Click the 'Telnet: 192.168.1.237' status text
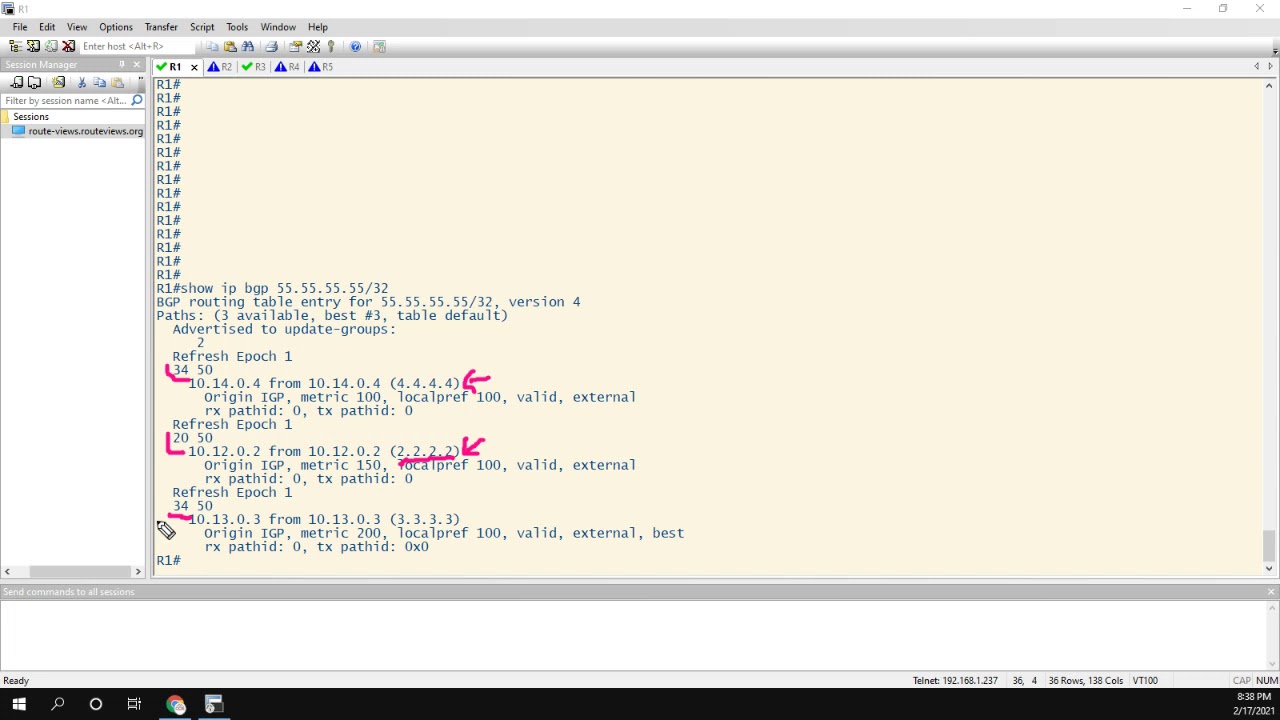Viewport: 1280px width, 720px height. click(x=955, y=681)
